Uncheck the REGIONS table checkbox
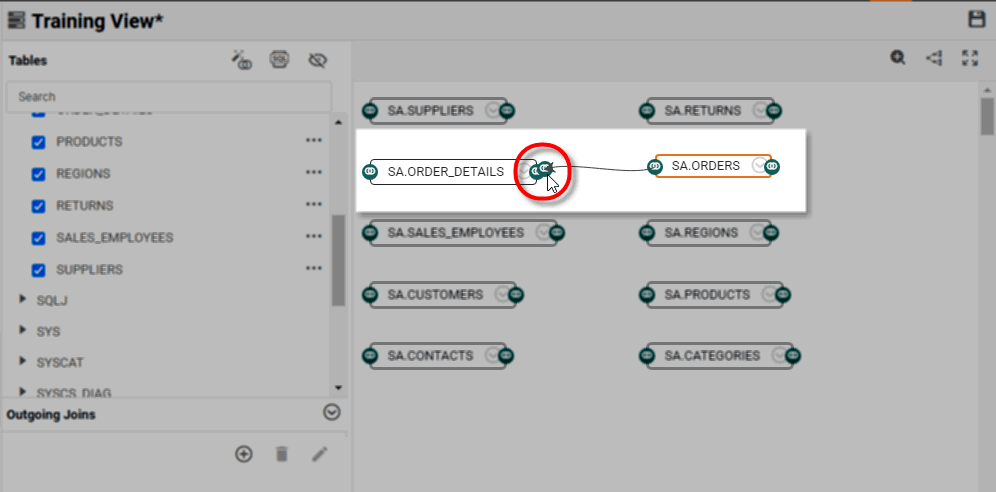This screenshot has height=492, width=996. tap(39, 174)
